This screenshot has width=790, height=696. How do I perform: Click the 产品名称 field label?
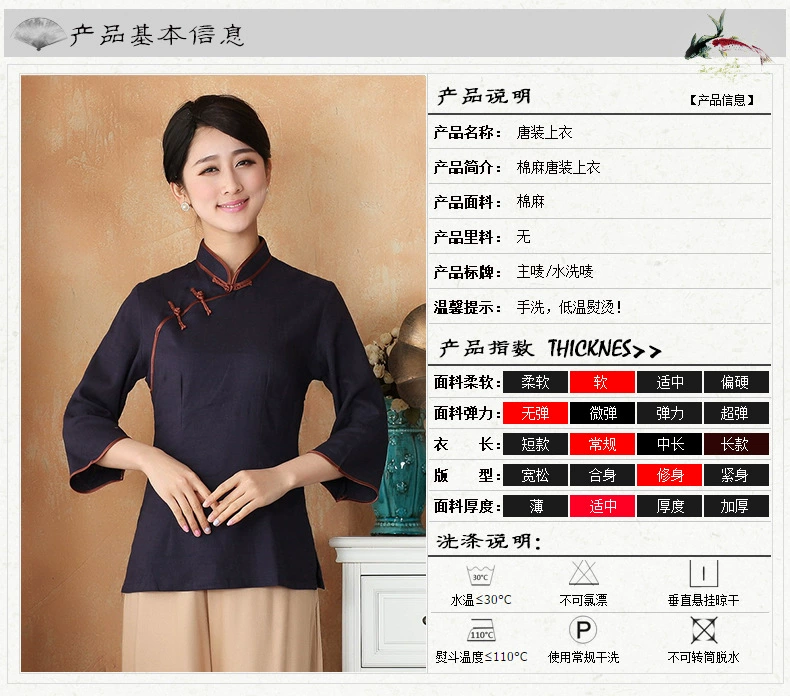click(467, 133)
